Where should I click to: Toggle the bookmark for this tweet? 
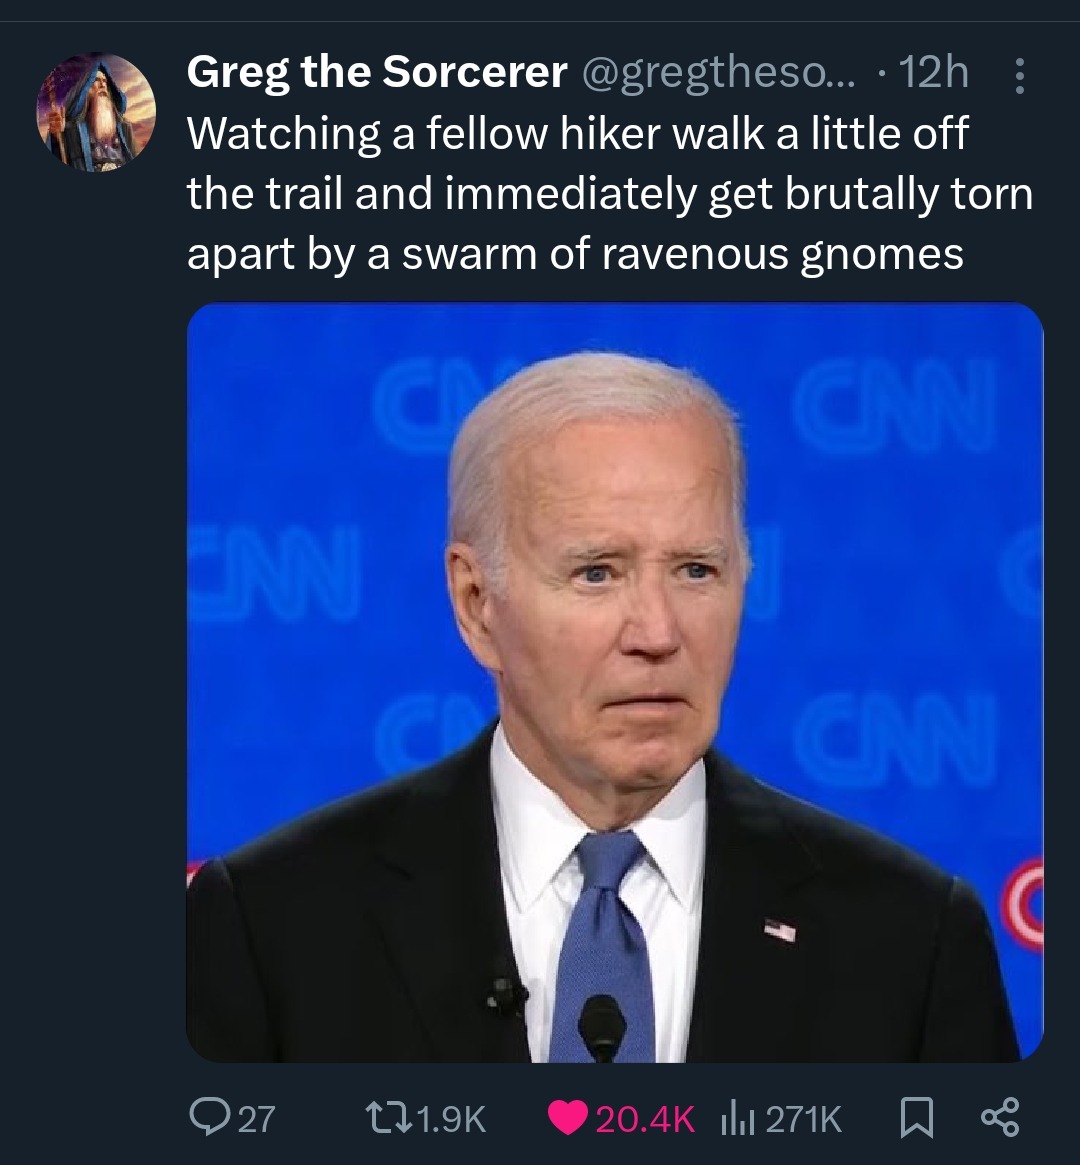[x=915, y=1118]
